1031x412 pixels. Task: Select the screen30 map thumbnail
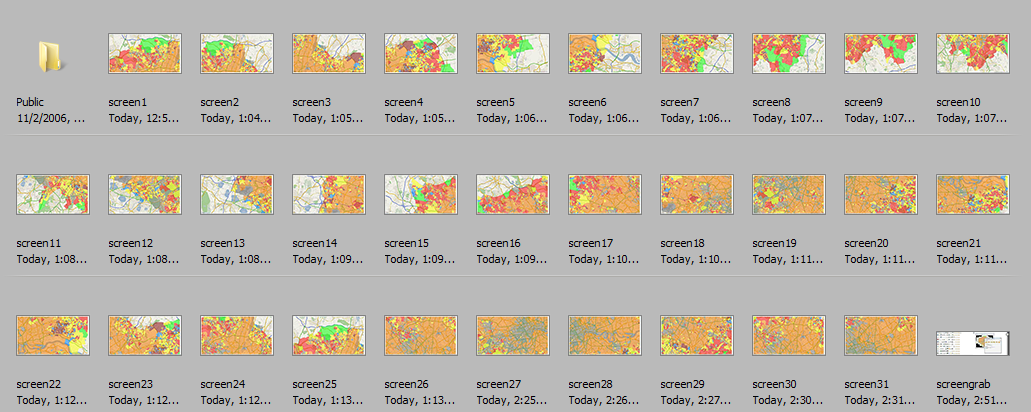(789, 335)
